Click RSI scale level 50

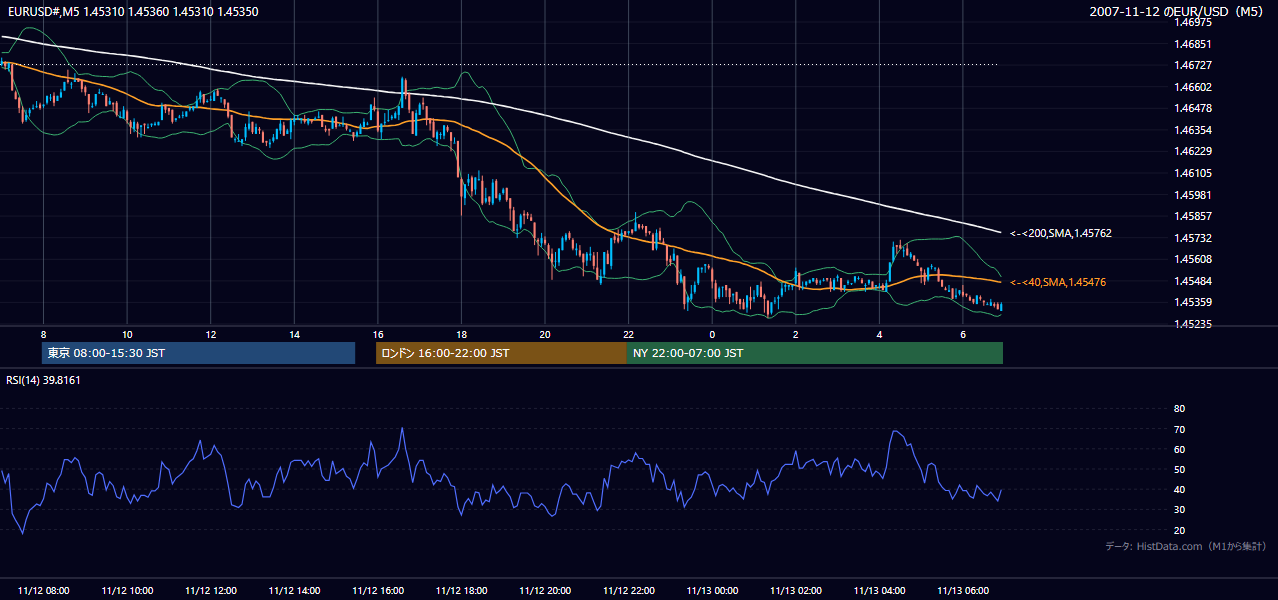point(1179,469)
